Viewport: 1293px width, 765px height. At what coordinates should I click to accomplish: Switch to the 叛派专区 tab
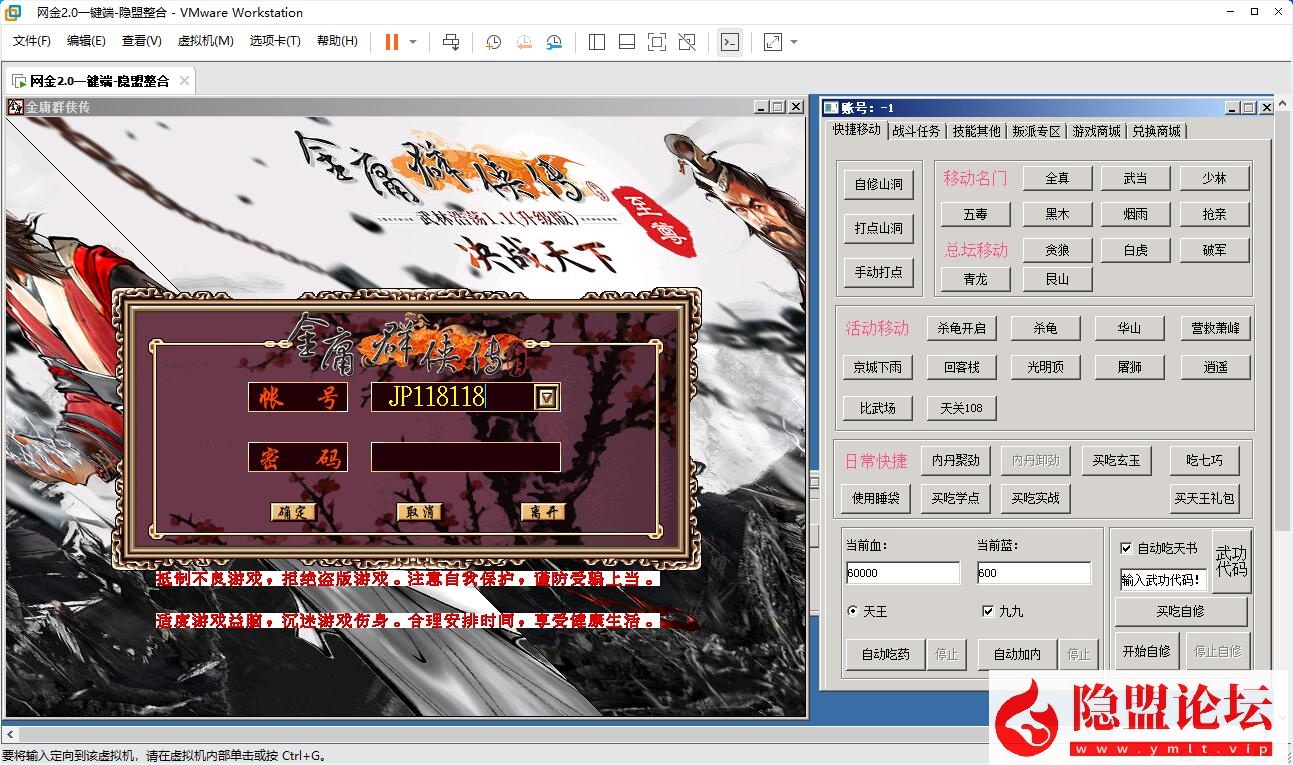(x=1036, y=131)
